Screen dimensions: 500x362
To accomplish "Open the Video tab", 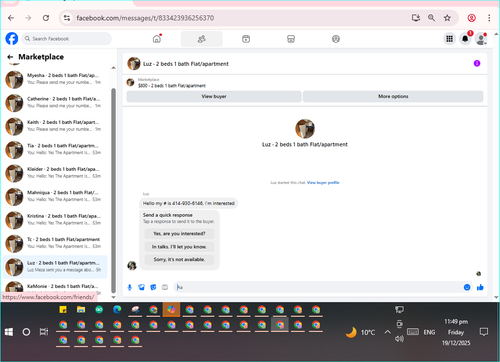I will [246, 39].
